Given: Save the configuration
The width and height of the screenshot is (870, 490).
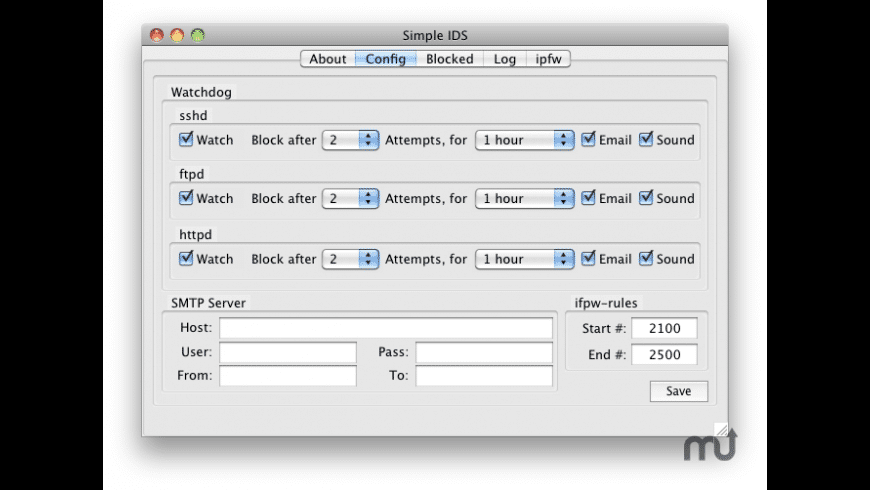Looking at the screenshot, I should (x=679, y=391).
